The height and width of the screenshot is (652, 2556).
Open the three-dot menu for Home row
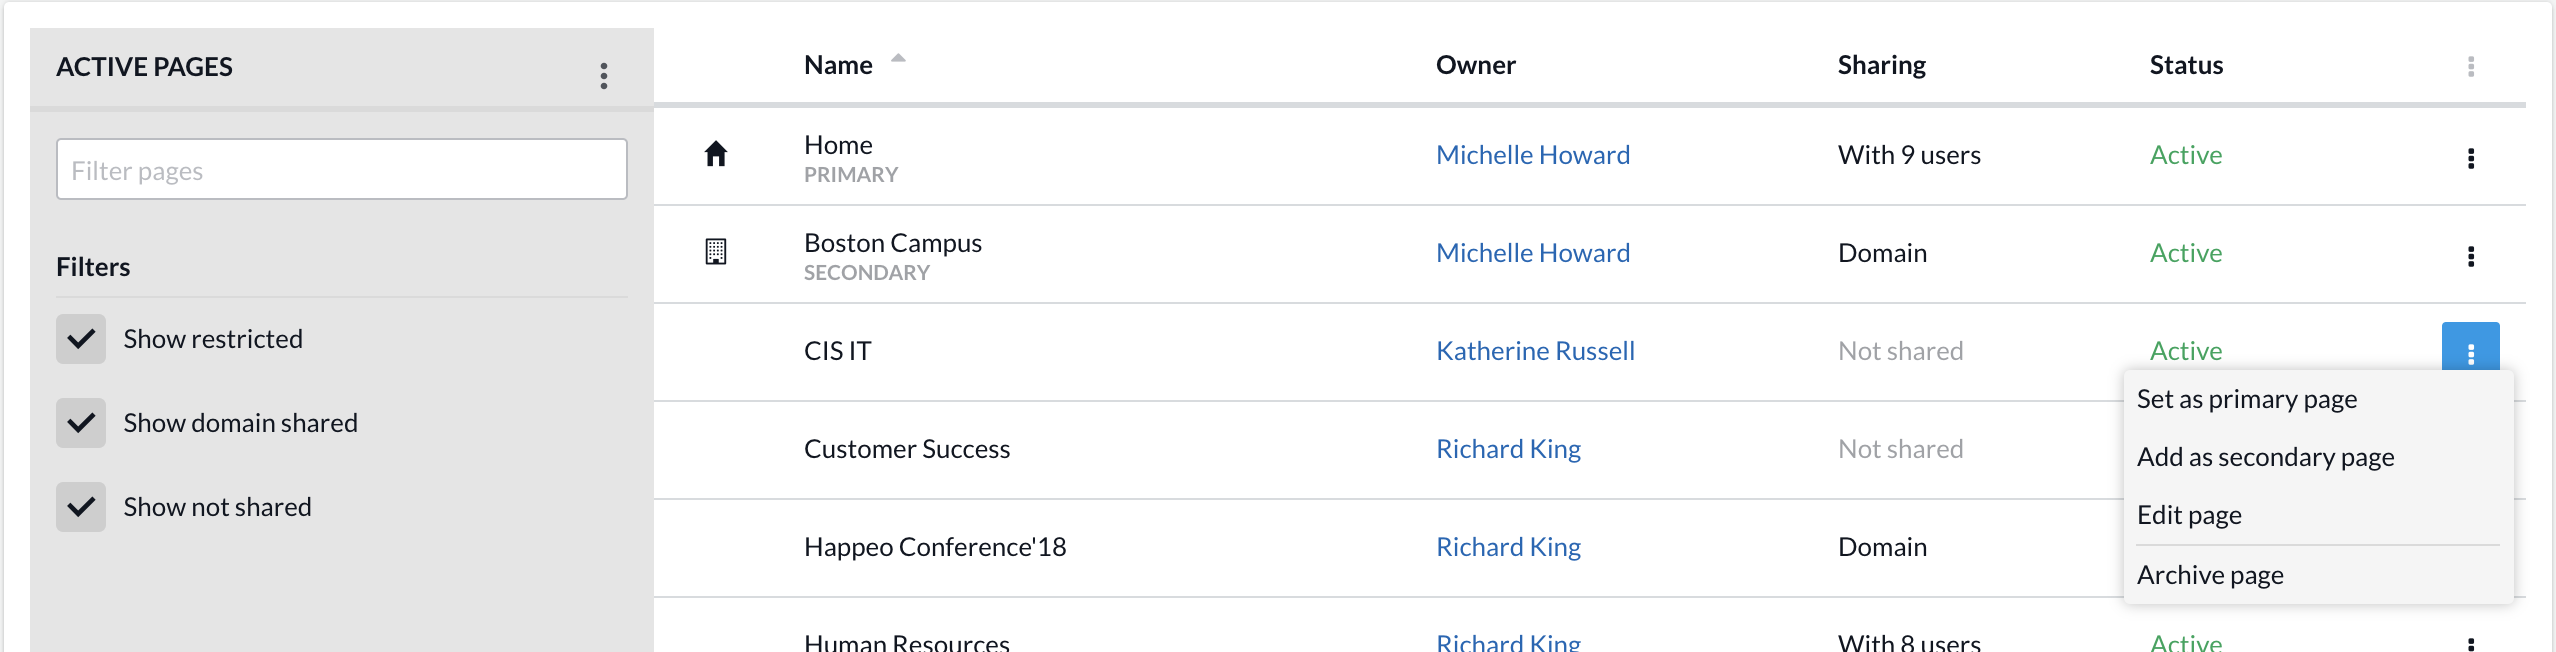click(x=2470, y=158)
